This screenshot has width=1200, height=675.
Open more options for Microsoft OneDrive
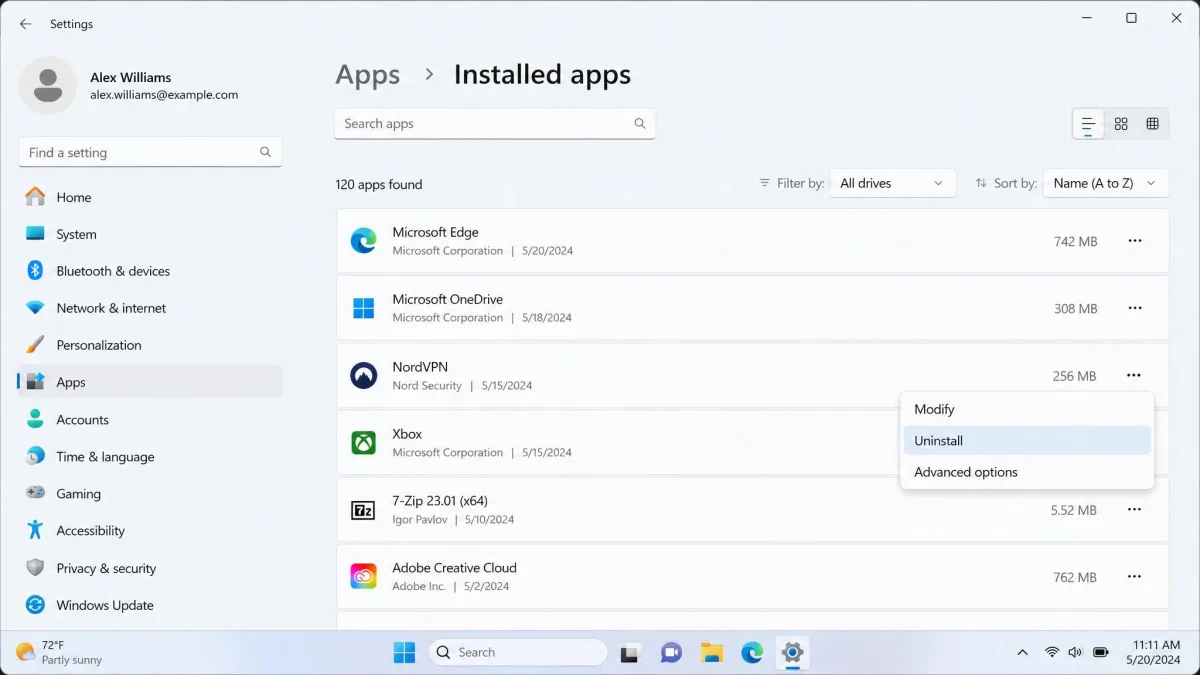(1134, 308)
